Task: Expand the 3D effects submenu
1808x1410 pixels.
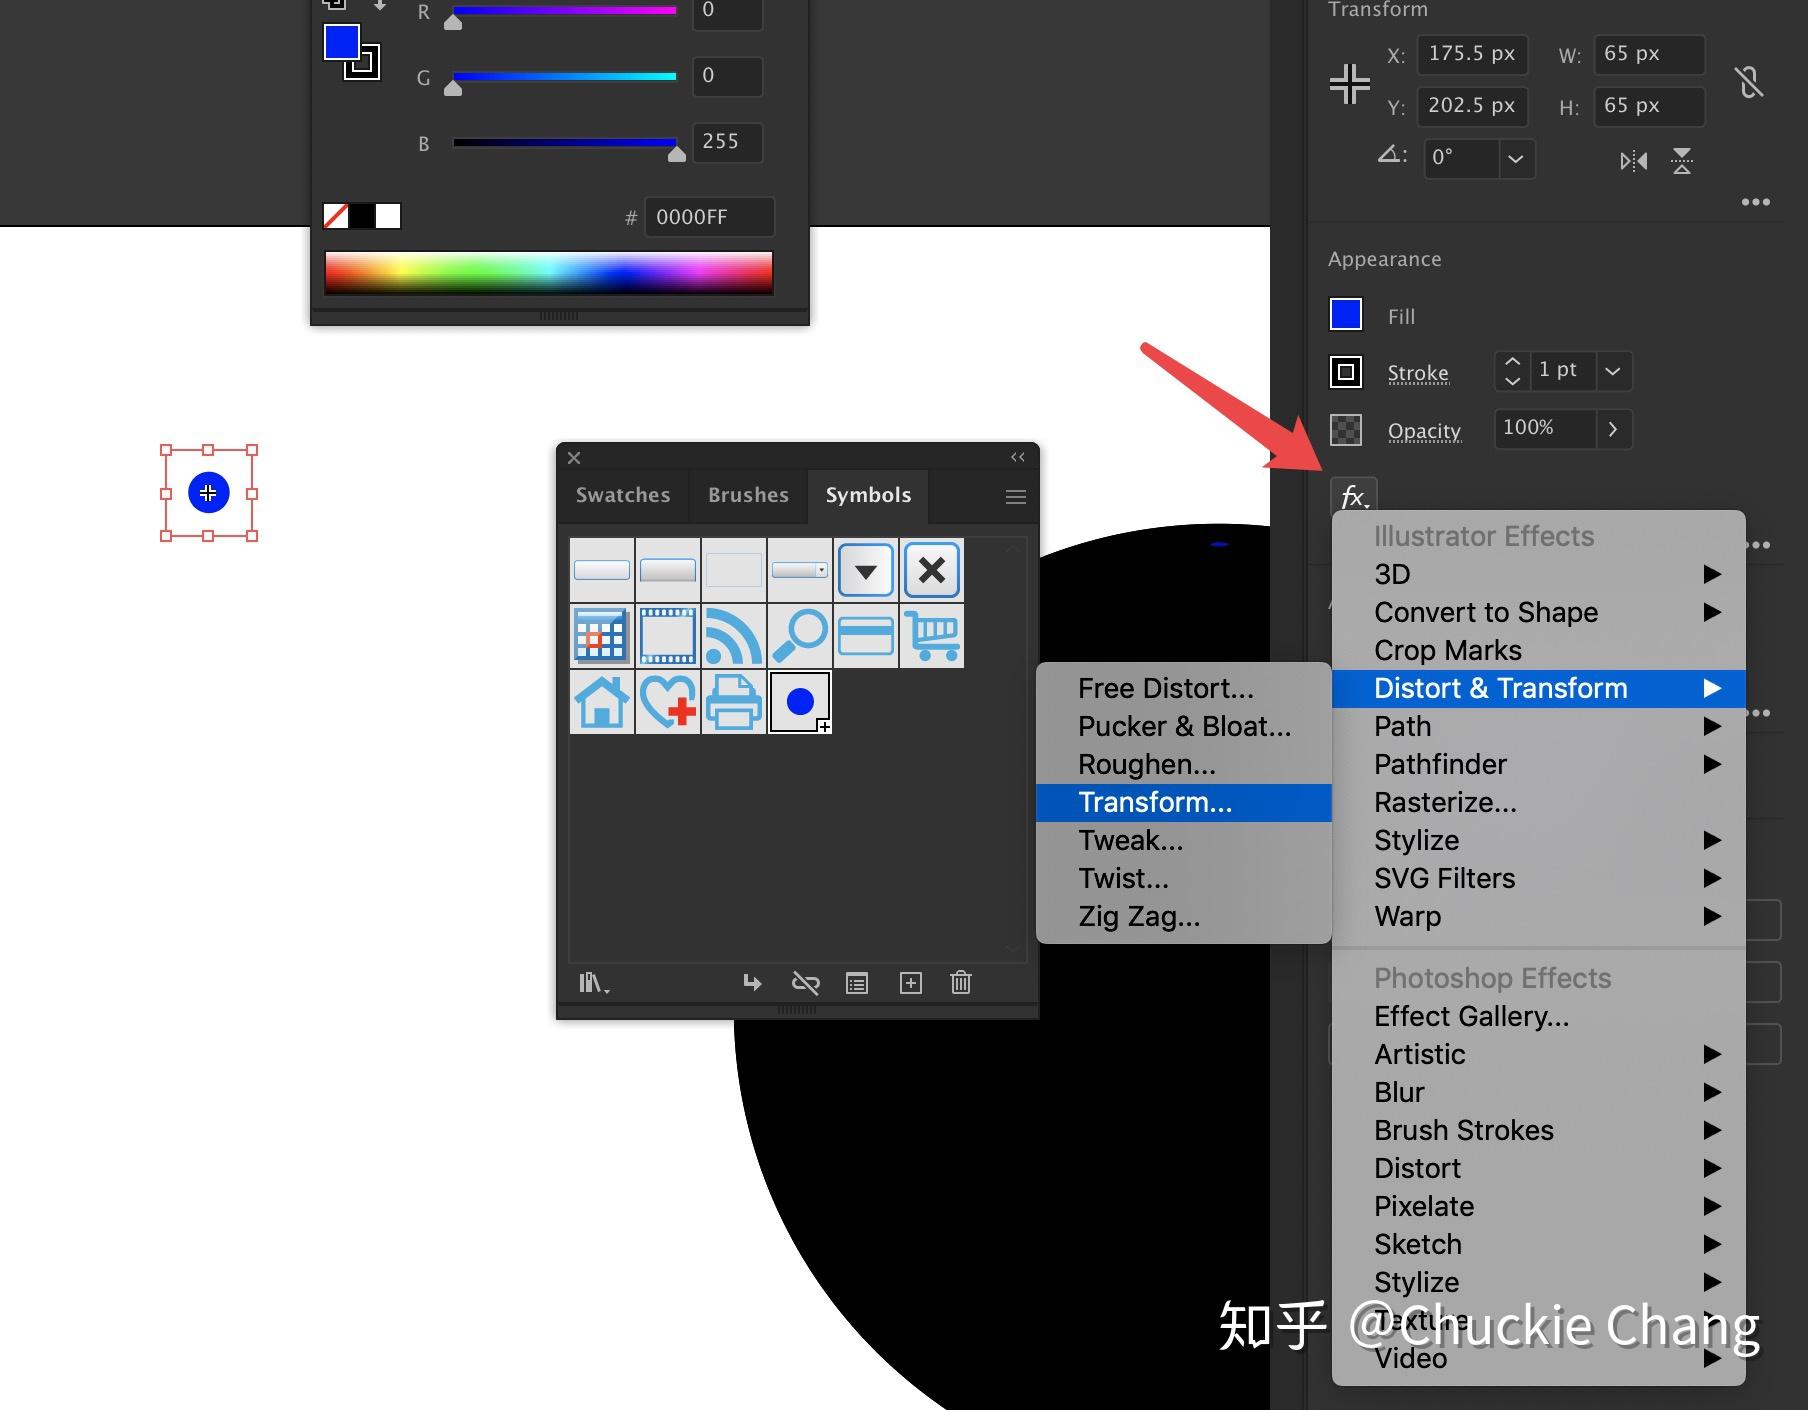Action: pos(1539,574)
